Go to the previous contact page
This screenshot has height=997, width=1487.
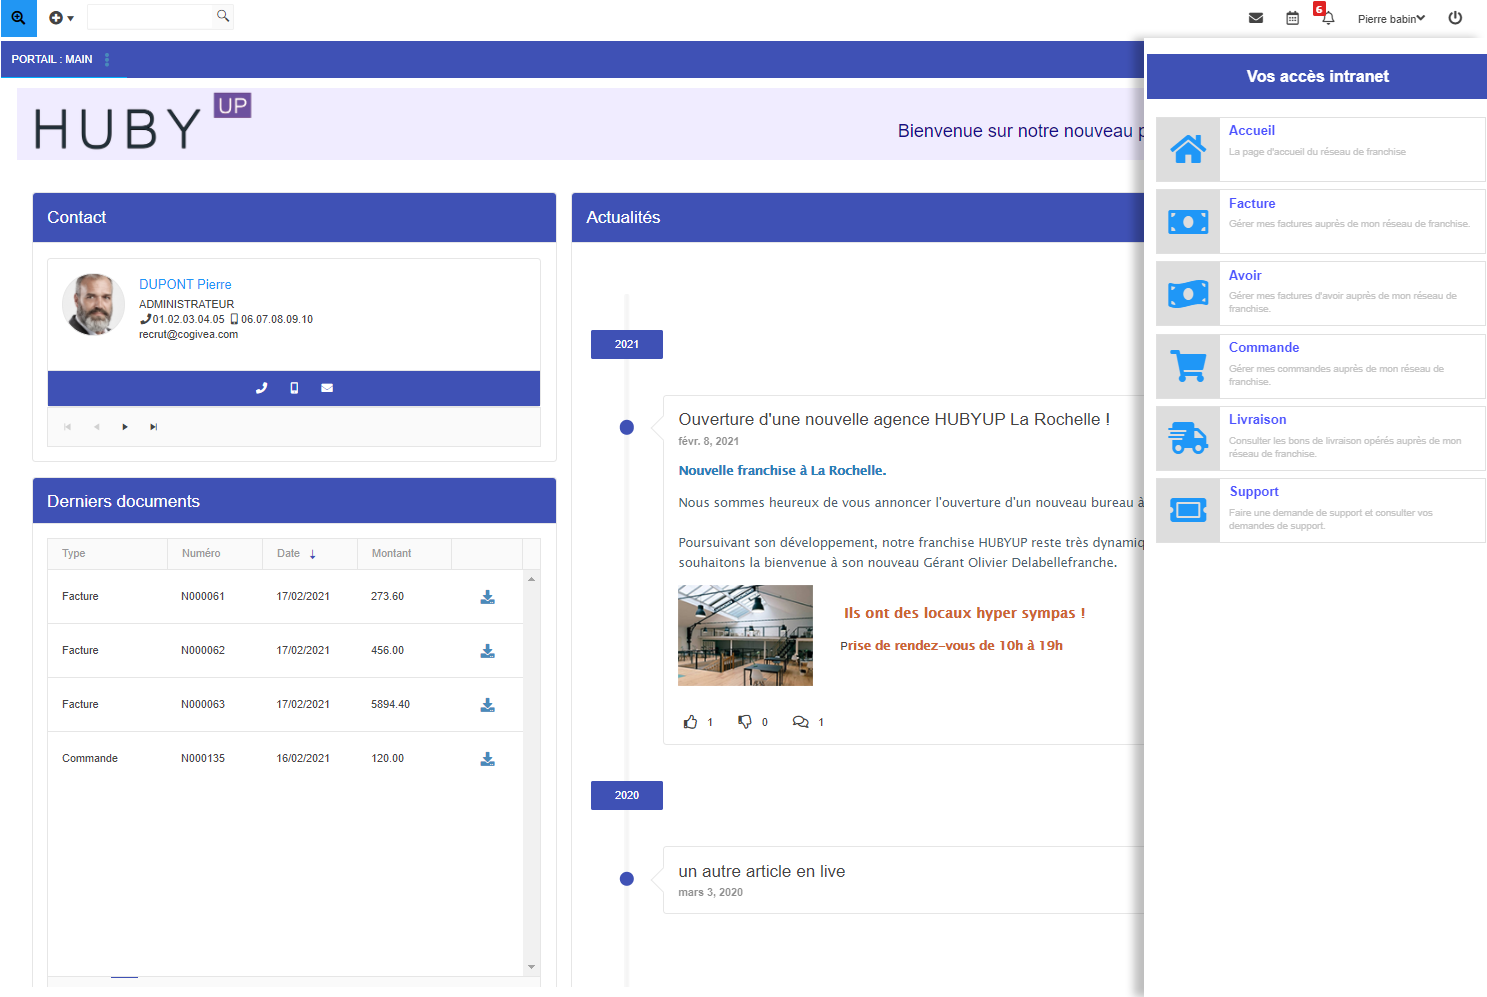point(97,427)
